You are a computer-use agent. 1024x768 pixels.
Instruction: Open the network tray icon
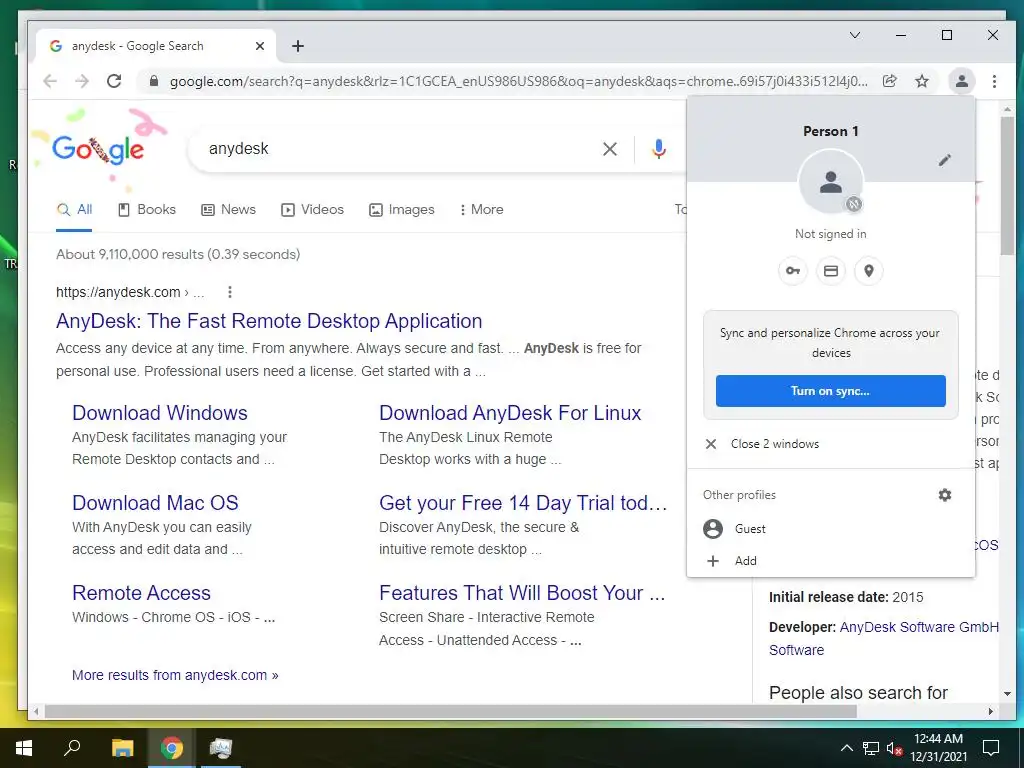[871, 748]
